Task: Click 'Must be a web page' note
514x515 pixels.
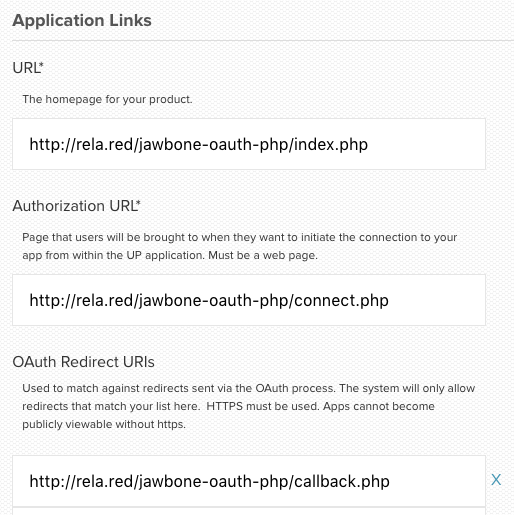Action: (263, 255)
